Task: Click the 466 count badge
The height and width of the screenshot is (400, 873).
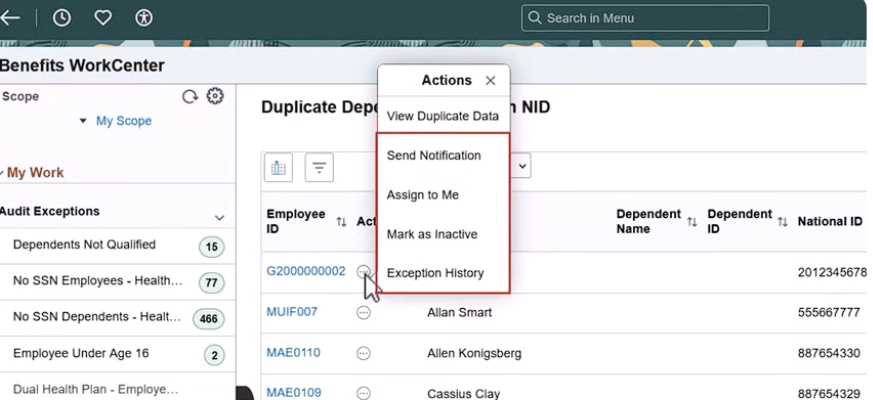Action: [x=209, y=319]
